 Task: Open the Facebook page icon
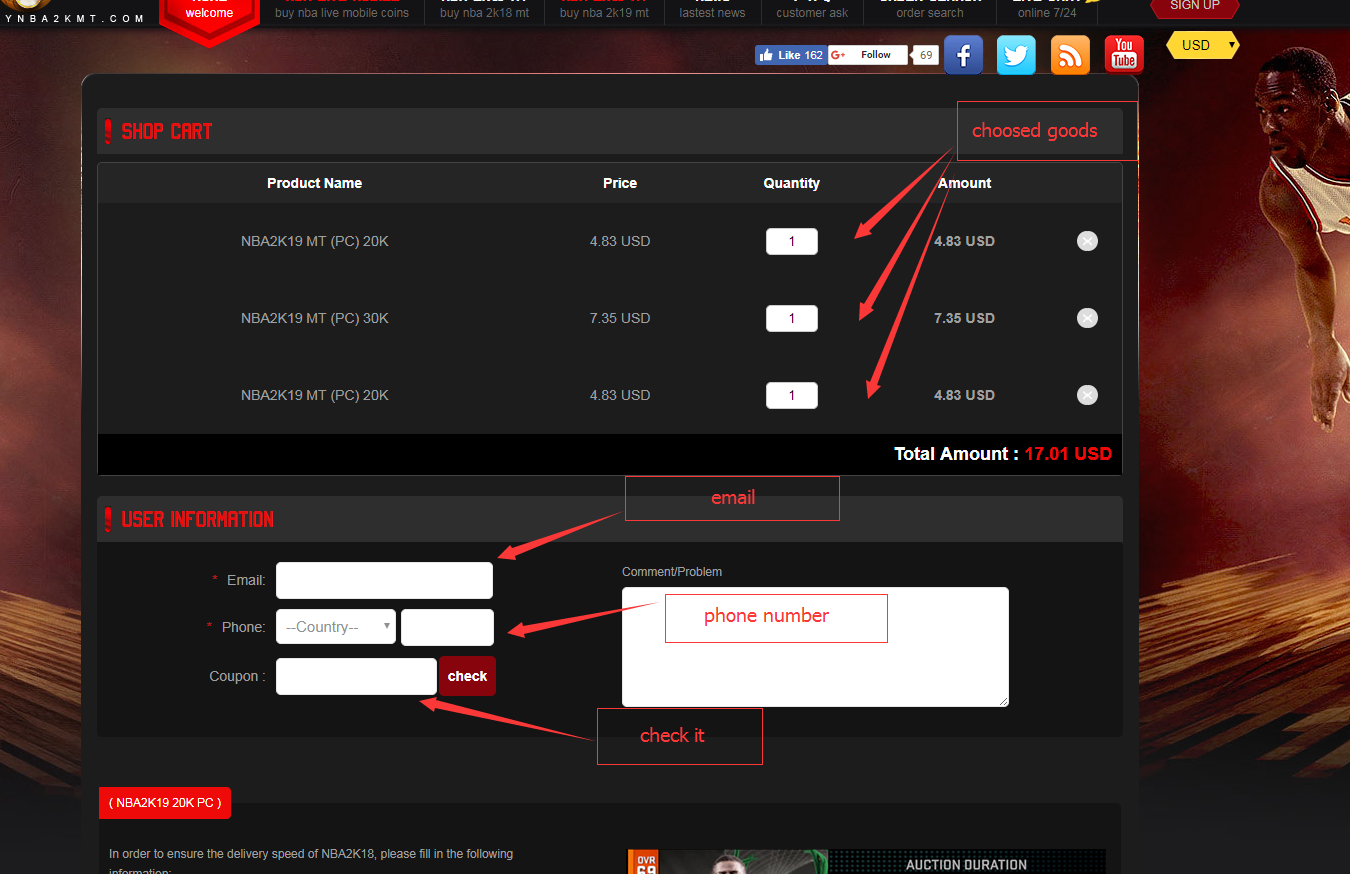tap(963, 55)
